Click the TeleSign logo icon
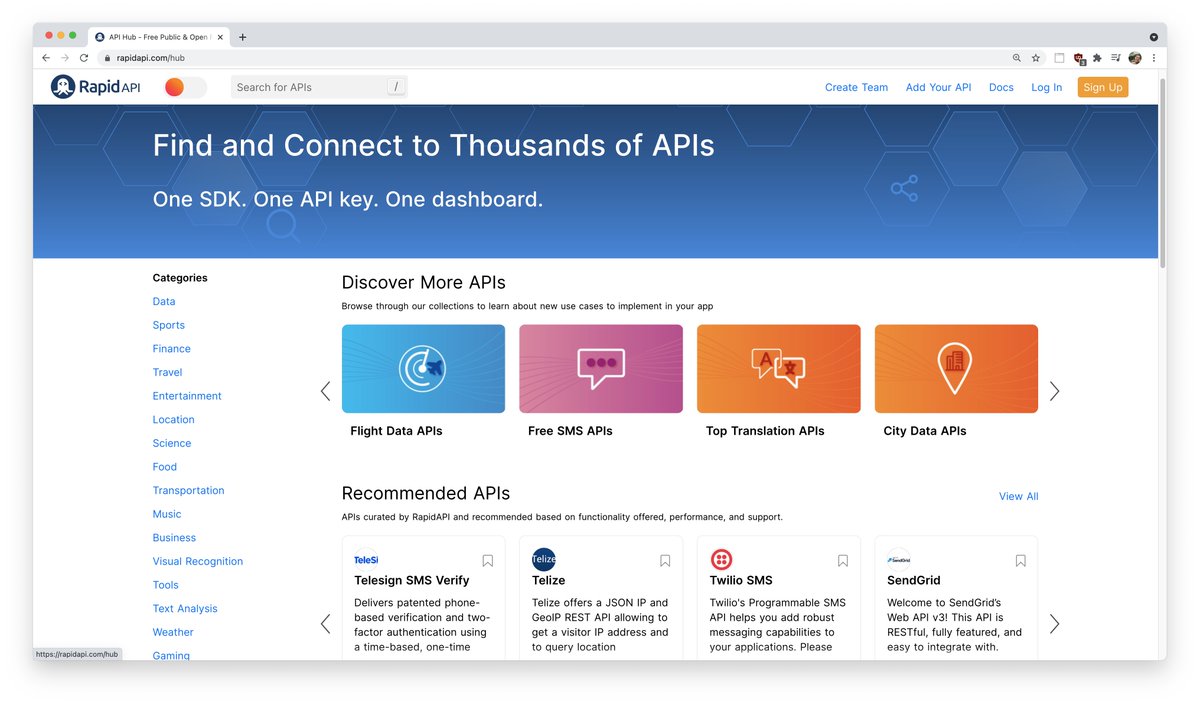 pyautogui.click(x=366, y=560)
